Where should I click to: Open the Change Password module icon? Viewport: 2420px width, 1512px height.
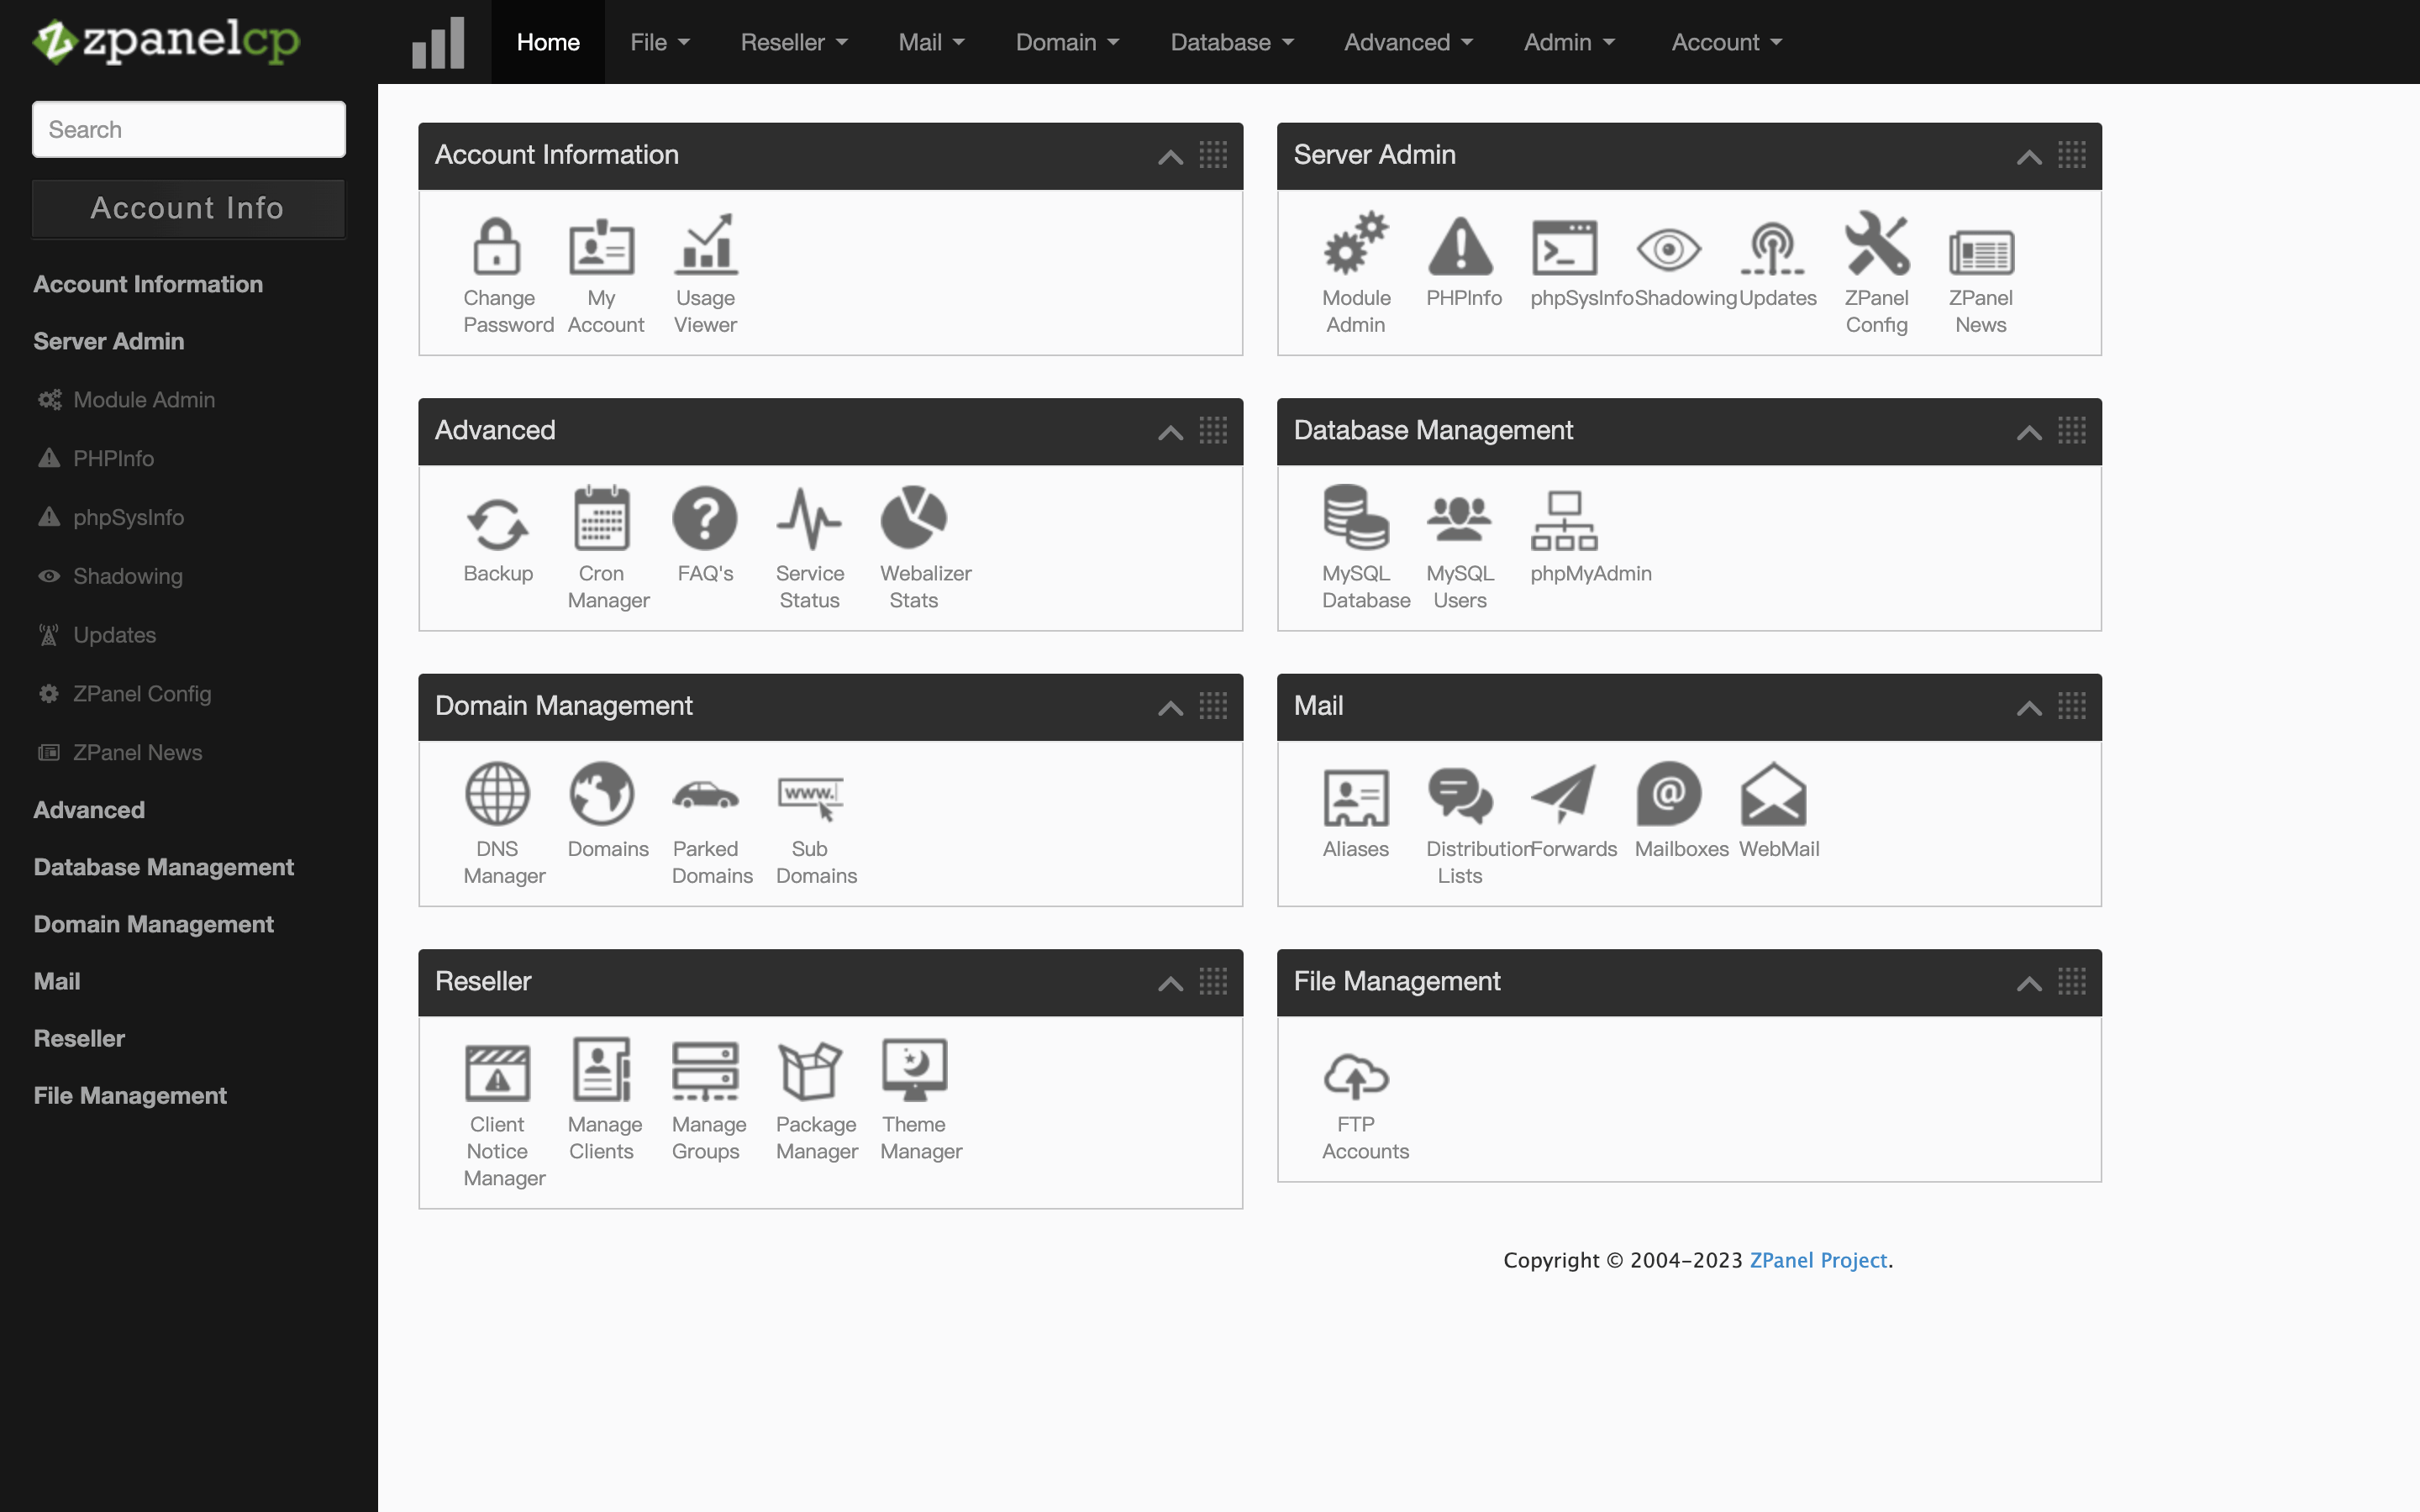[497, 245]
